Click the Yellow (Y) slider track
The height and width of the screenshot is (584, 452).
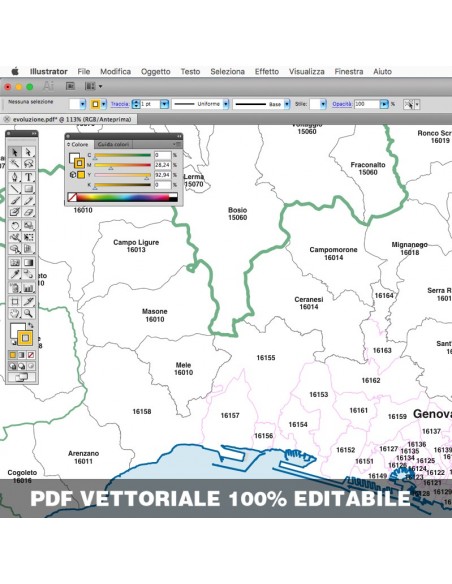122,175
